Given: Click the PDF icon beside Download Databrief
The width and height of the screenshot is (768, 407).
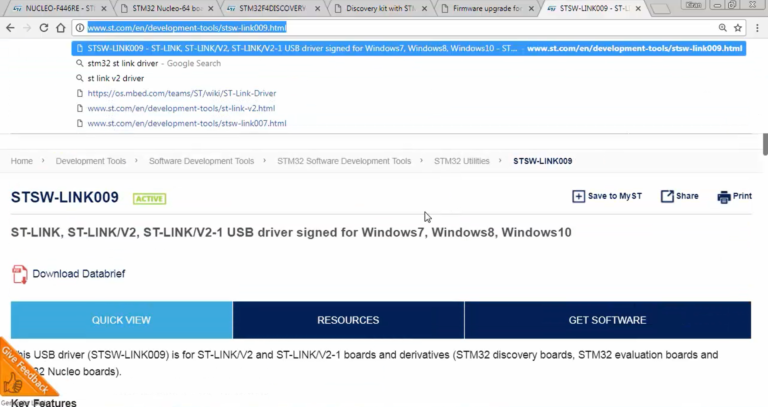Looking at the screenshot, I should click(20, 274).
